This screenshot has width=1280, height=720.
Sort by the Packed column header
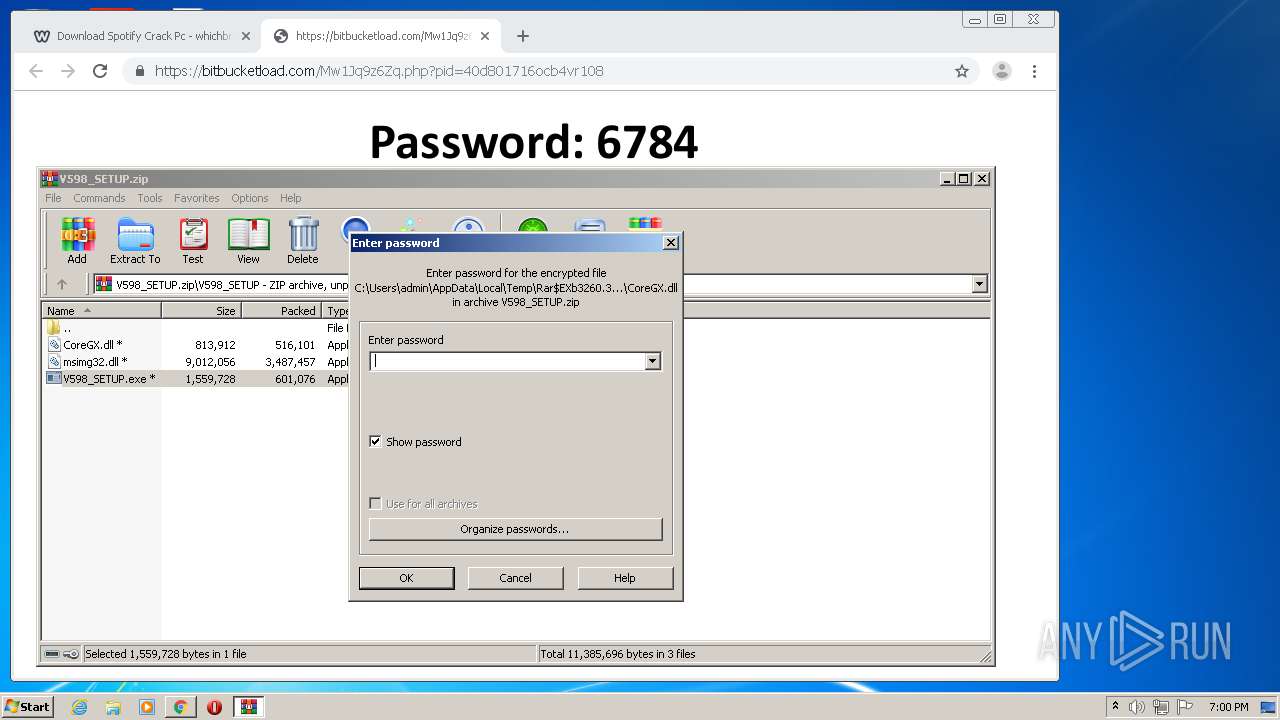coord(281,311)
